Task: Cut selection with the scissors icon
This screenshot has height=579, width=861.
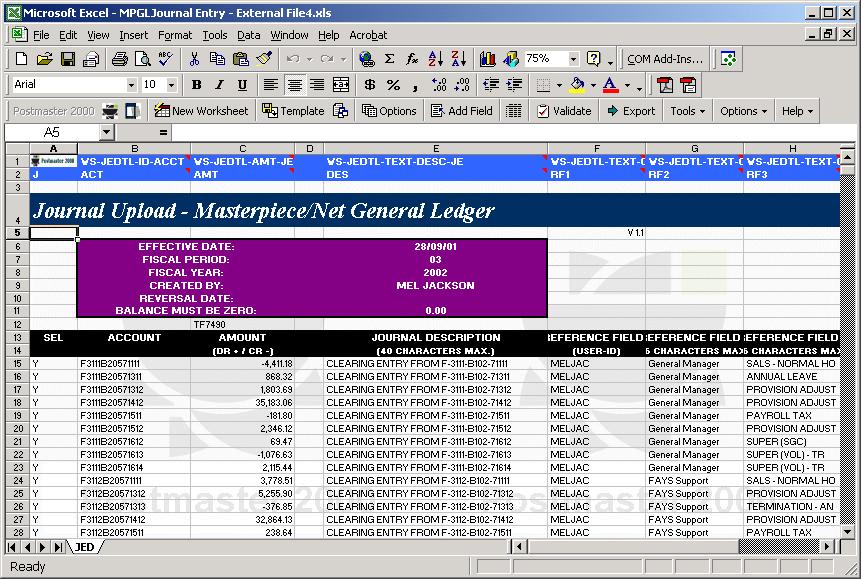Action: click(194, 59)
